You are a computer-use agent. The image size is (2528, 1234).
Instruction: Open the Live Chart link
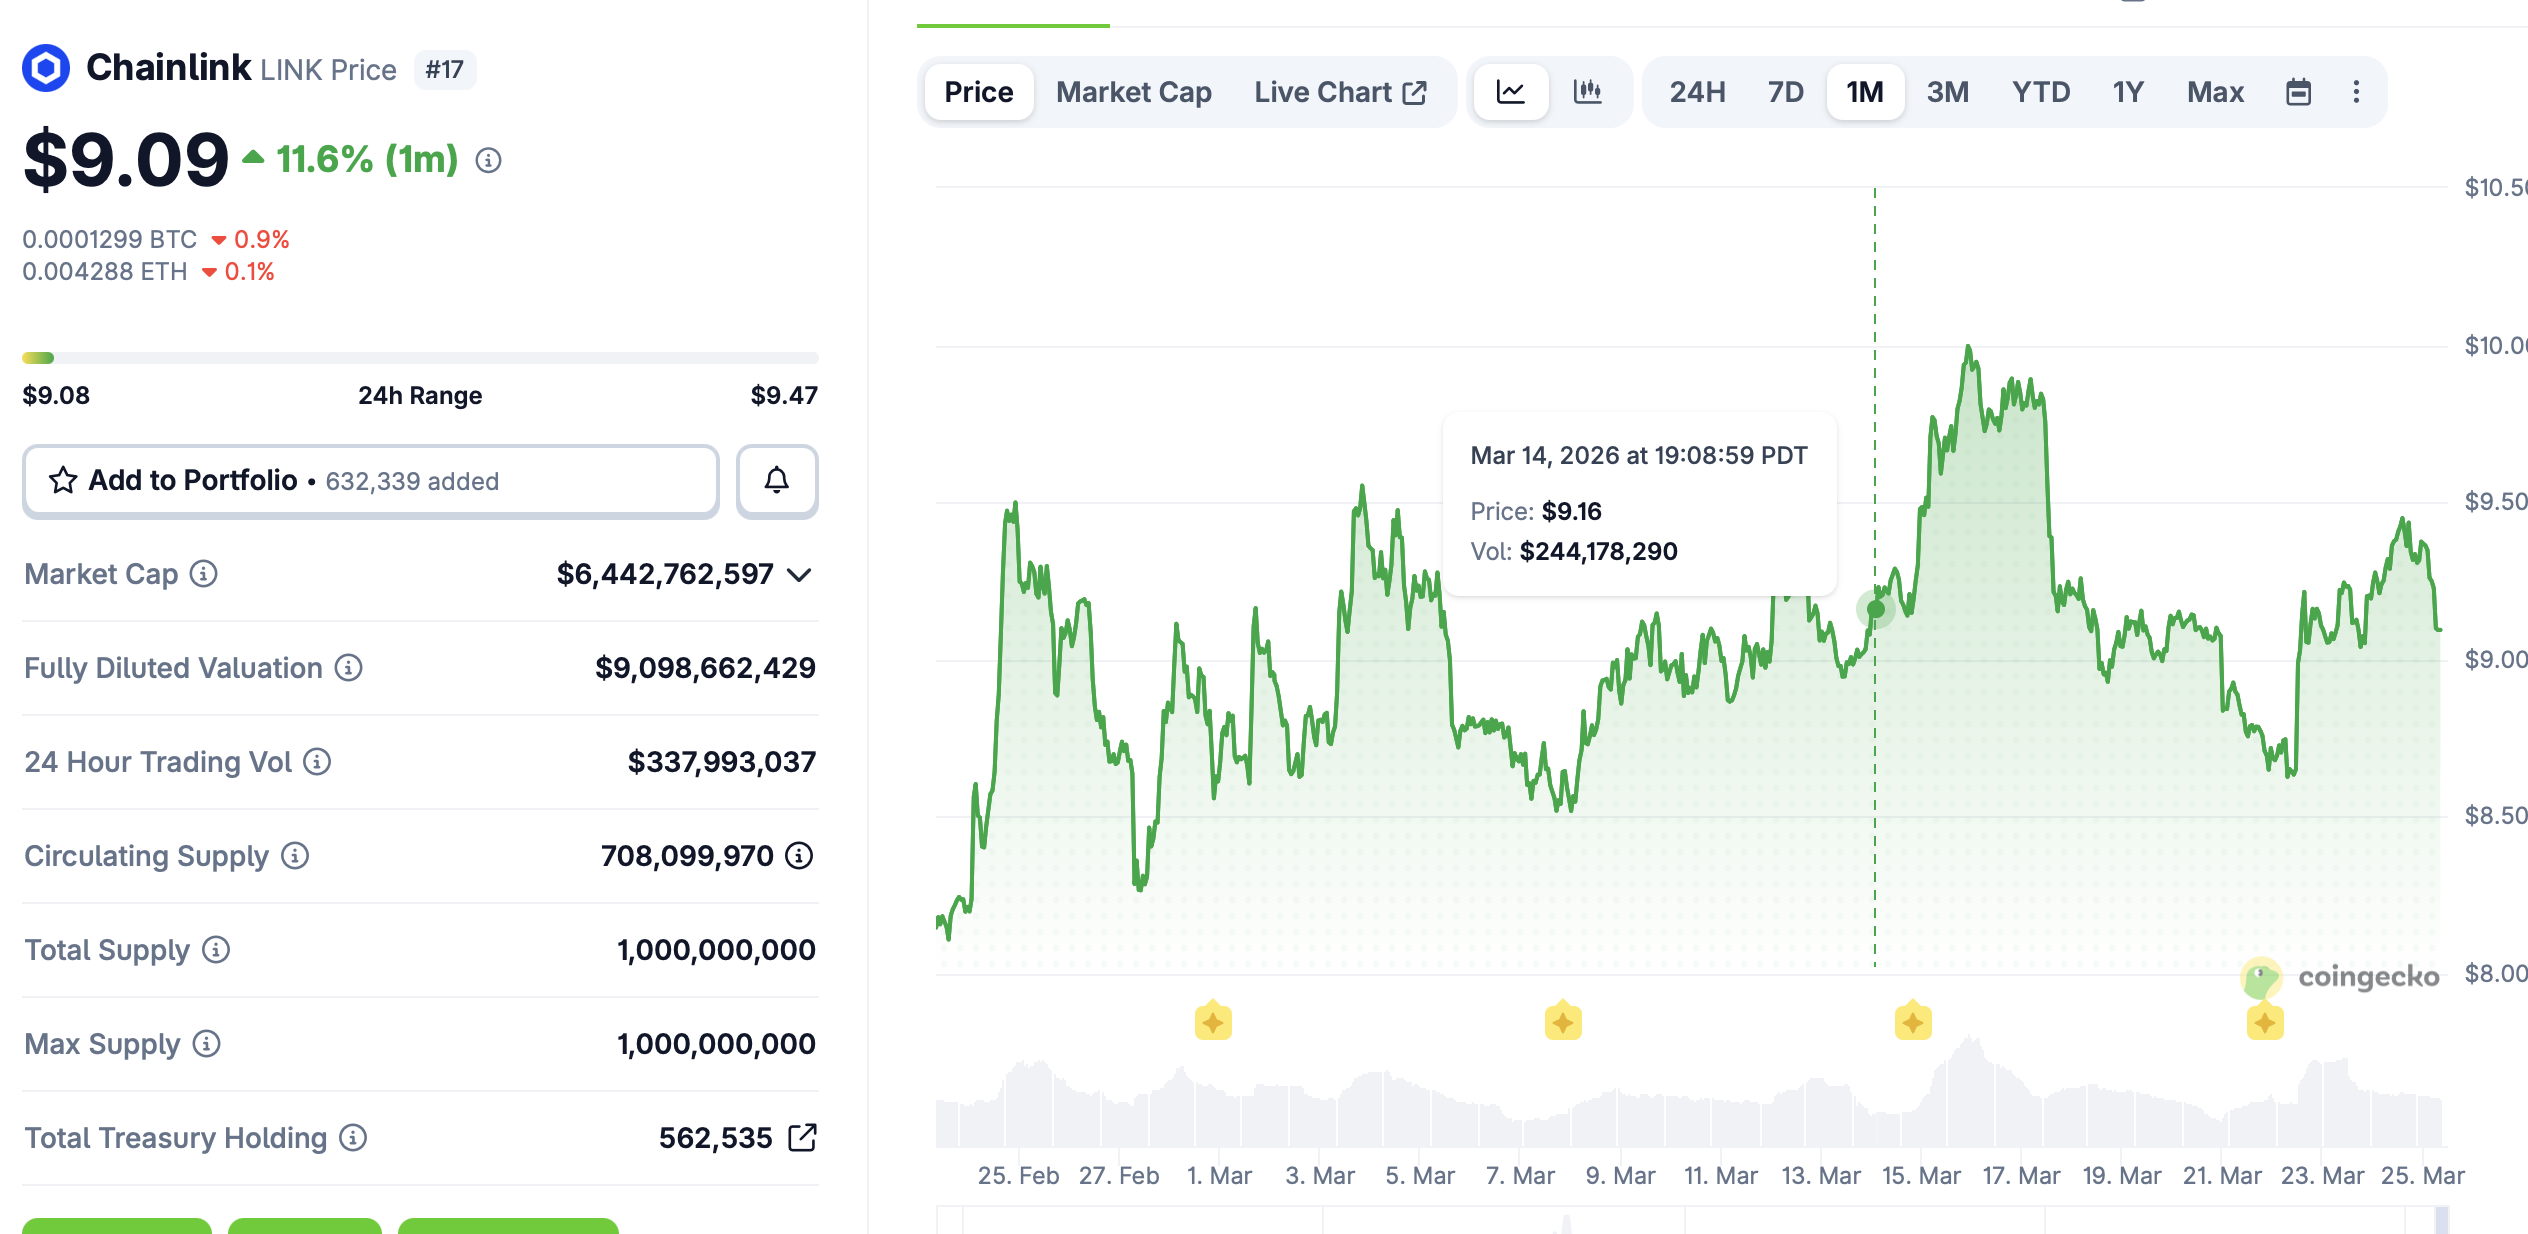click(1337, 91)
